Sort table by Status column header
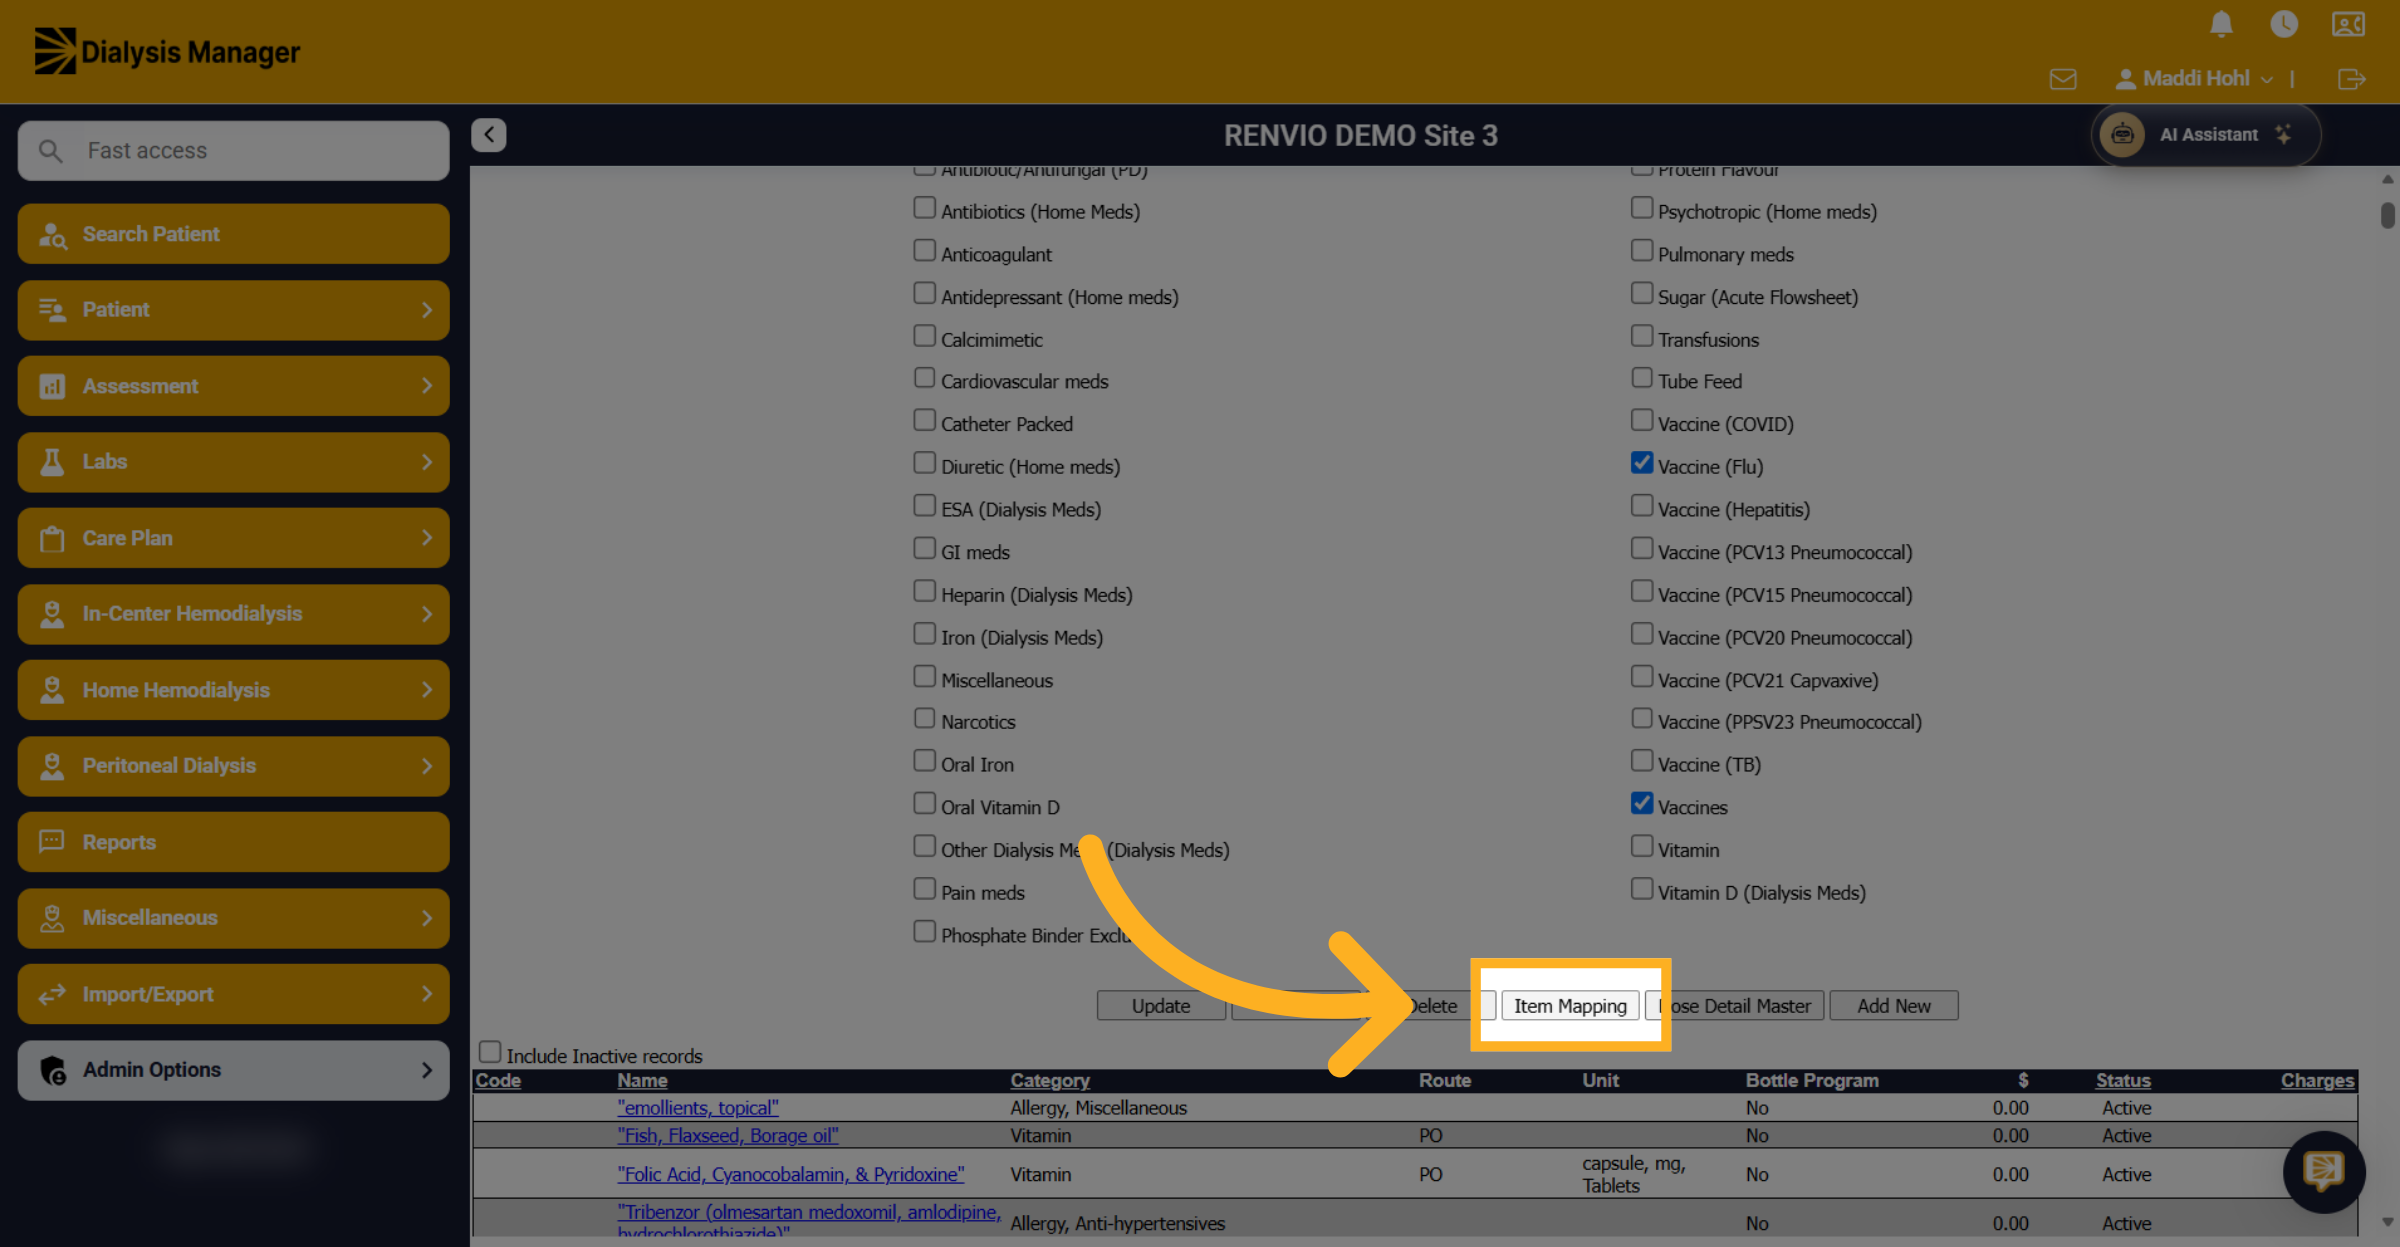 coord(2123,1081)
